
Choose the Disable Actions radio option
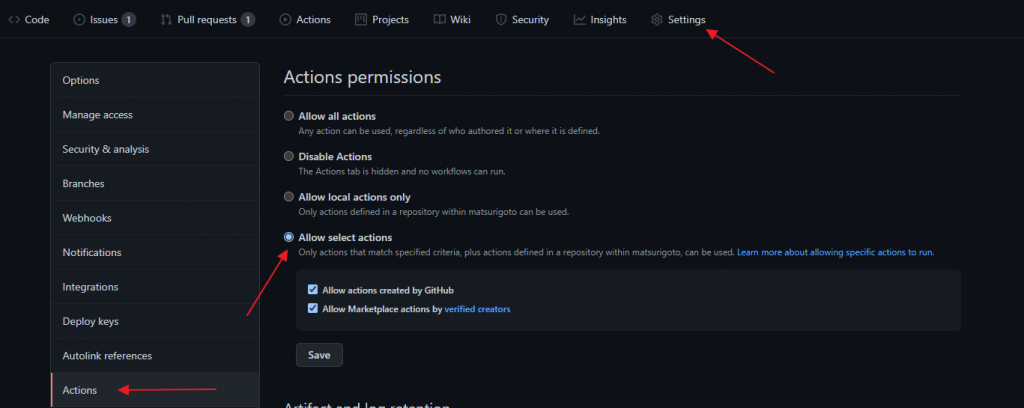point(289,157)
